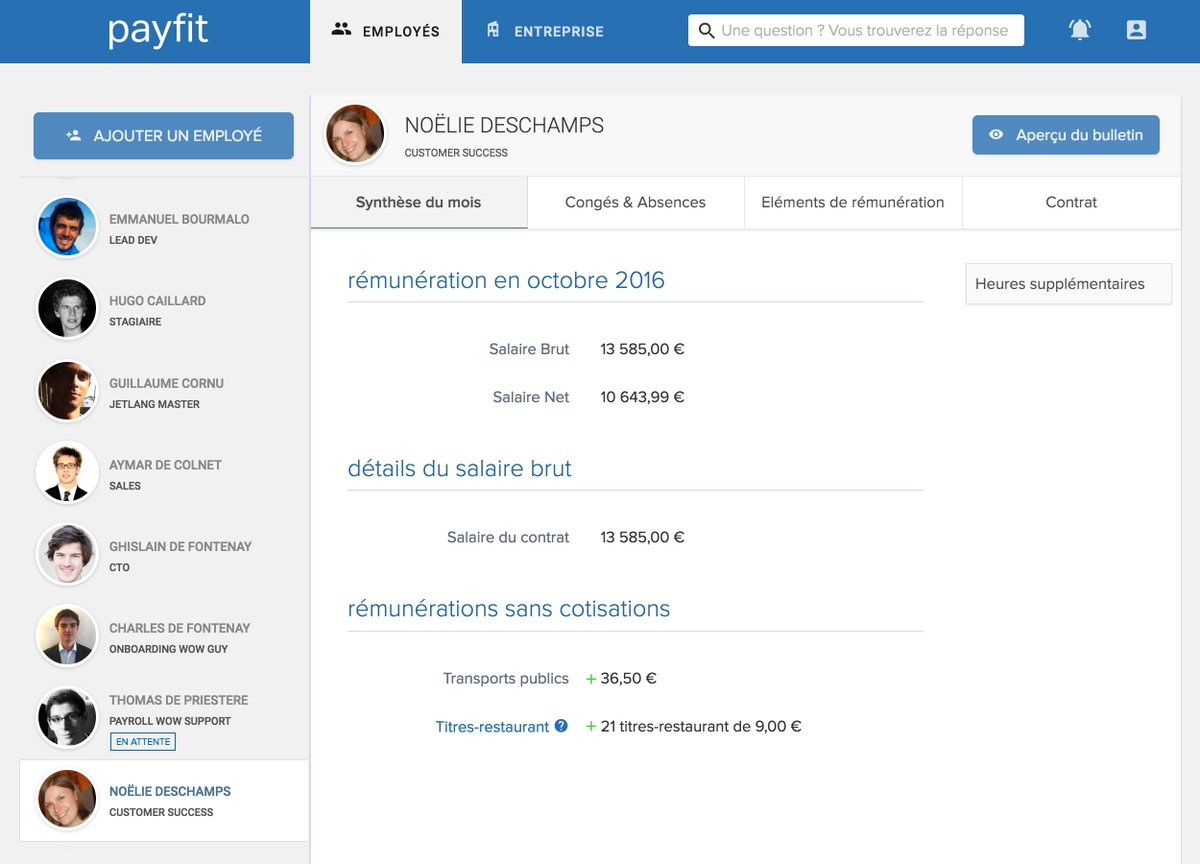1200x864 pixels.
Task: Select employee name Thomas de Priestere
Action: (x=178, y=700)
